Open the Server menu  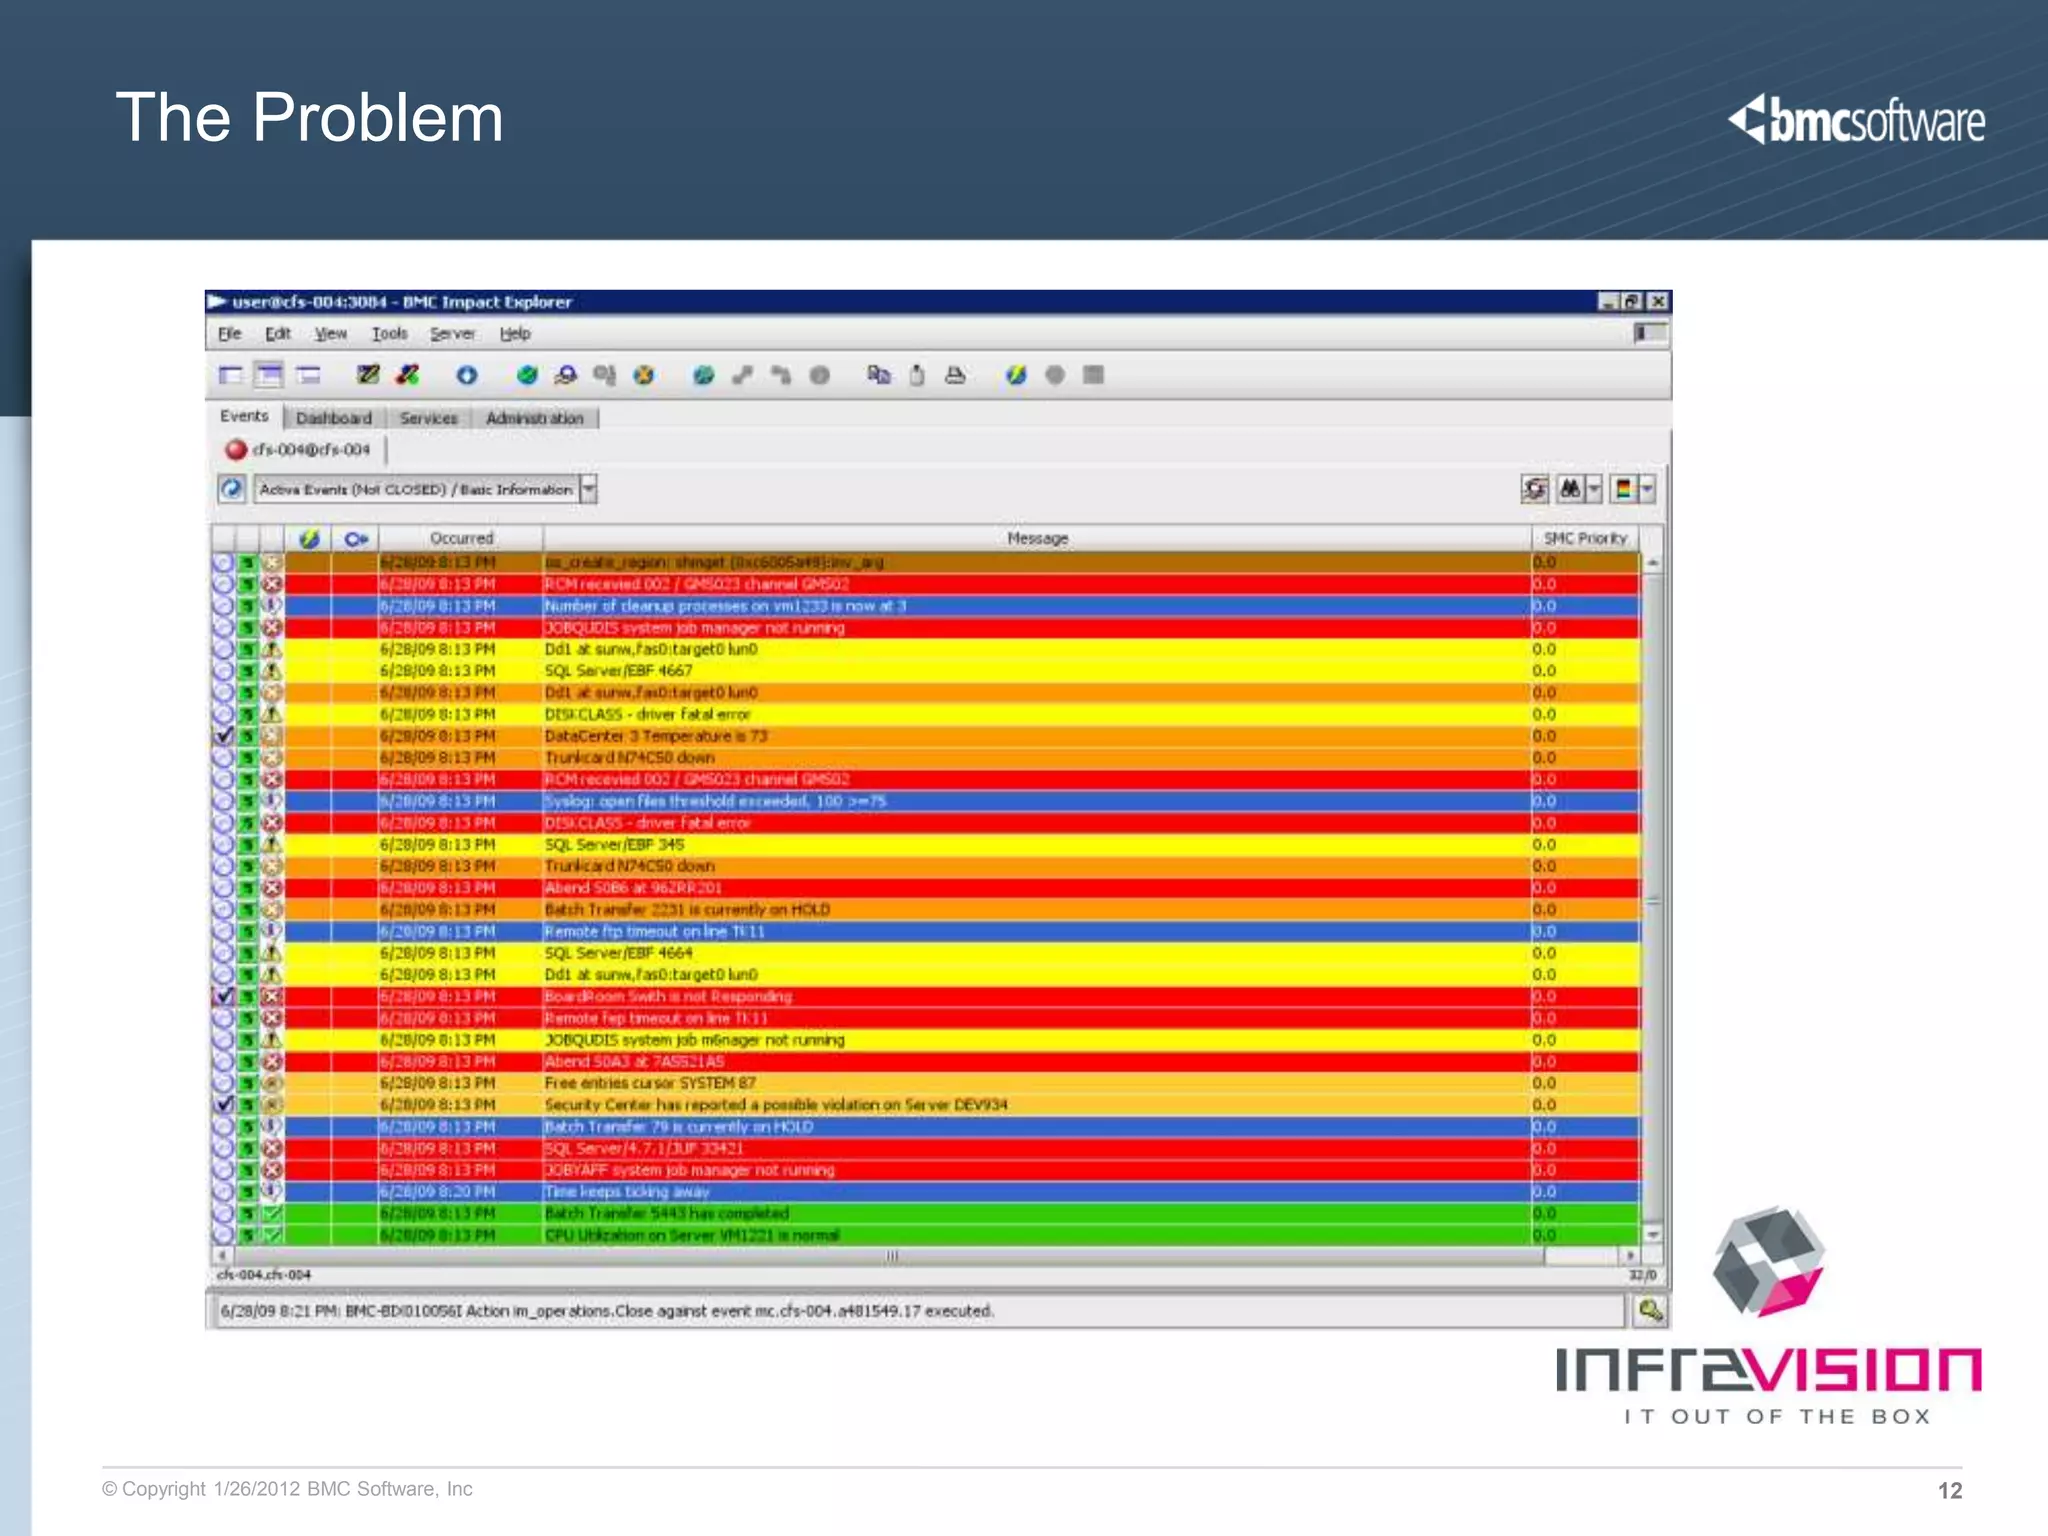(453, 333)
